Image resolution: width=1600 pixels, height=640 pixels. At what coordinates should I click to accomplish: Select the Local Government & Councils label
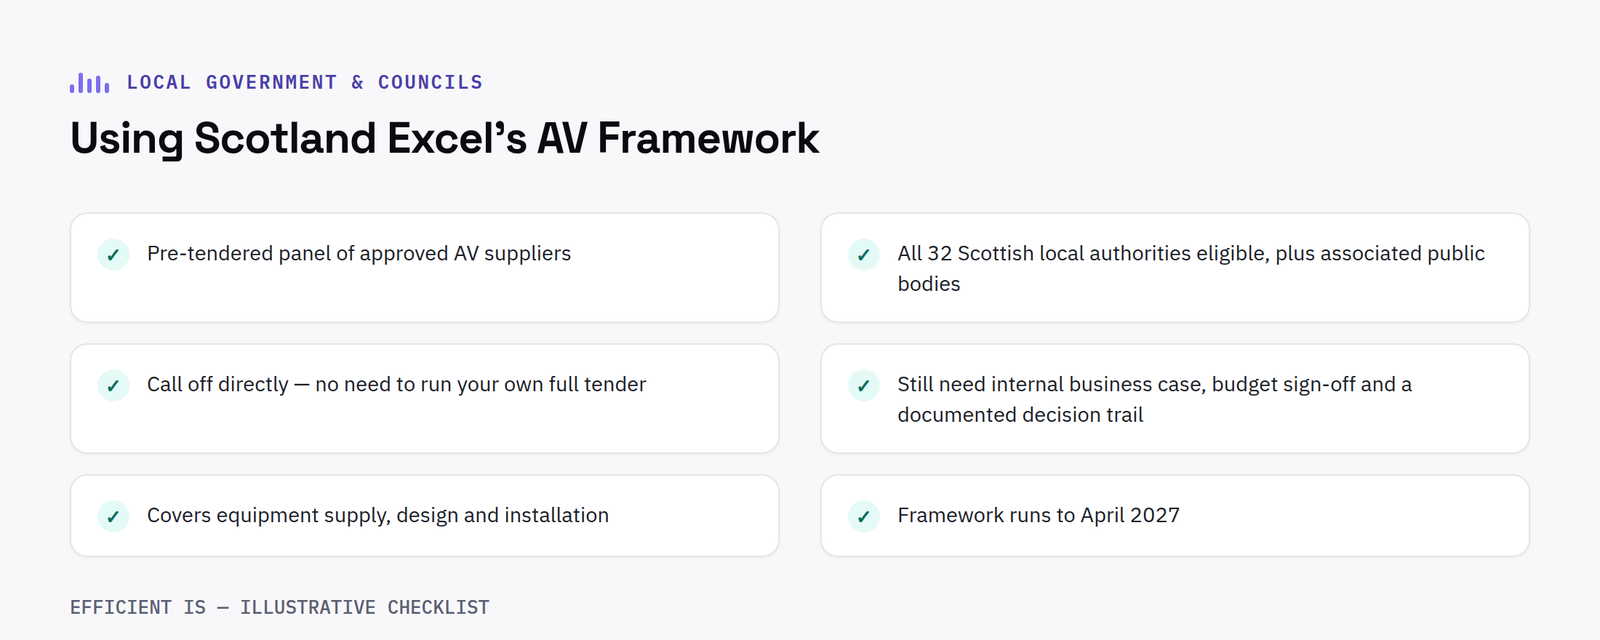(305, 83)
